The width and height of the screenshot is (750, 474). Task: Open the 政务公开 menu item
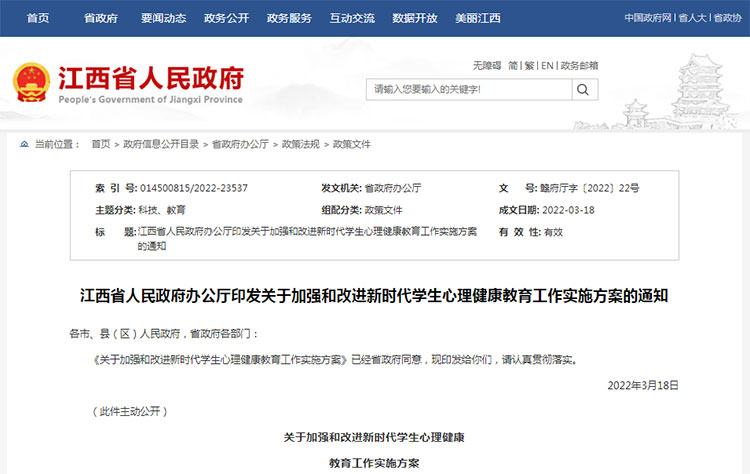(x=226, y=18)
